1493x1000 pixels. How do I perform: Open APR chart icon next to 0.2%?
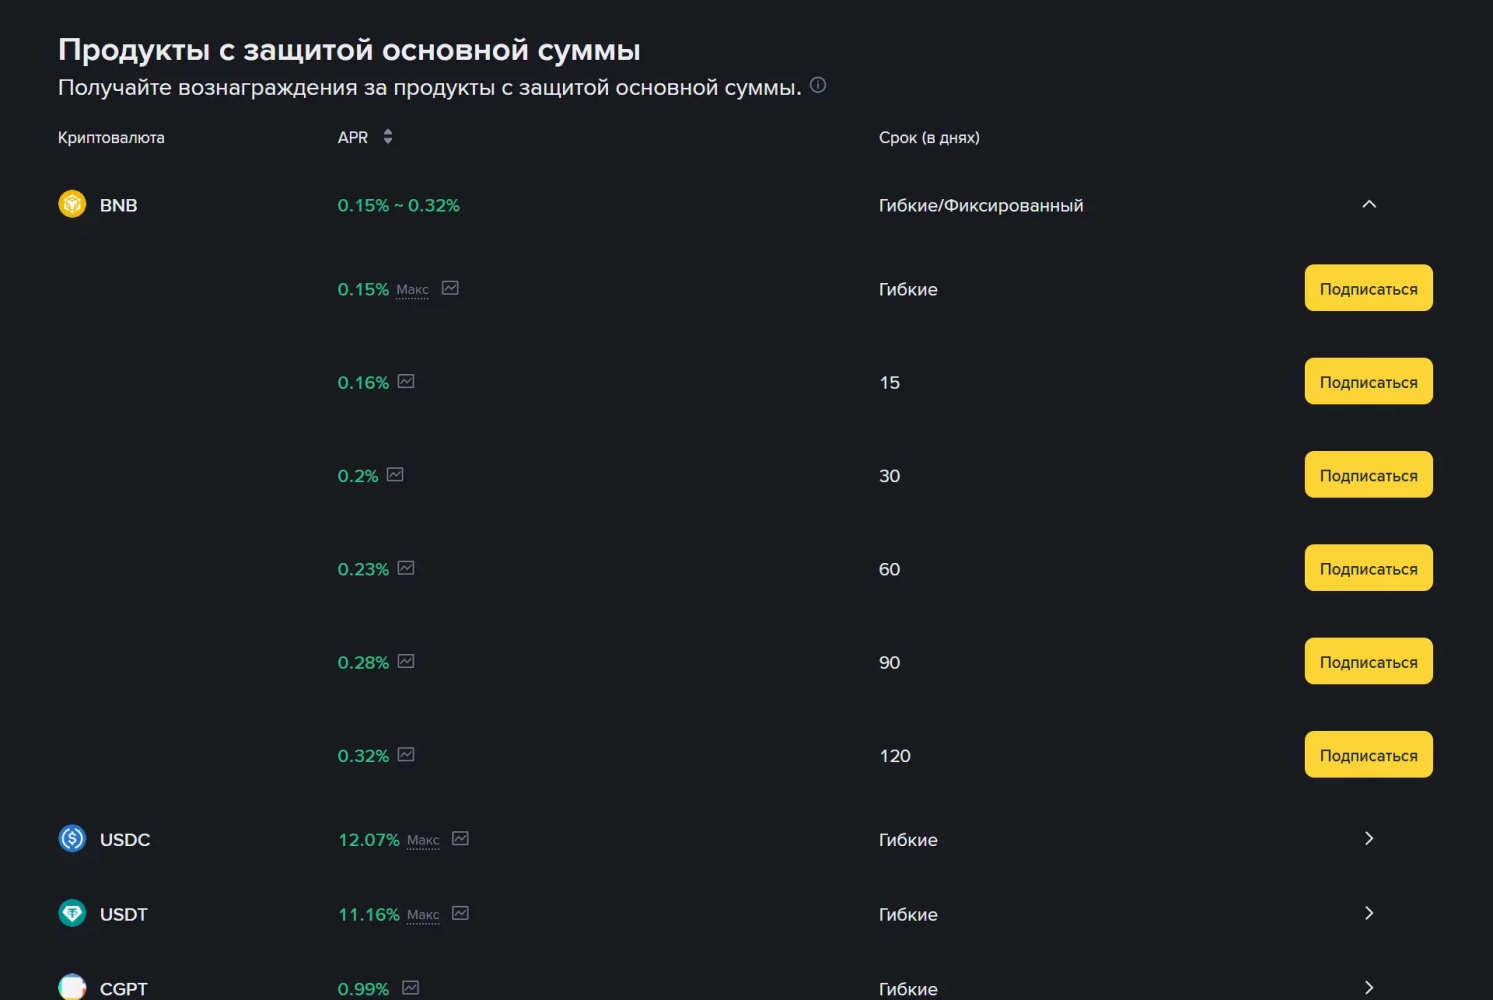pyautogui.click(x=395, y=475)
